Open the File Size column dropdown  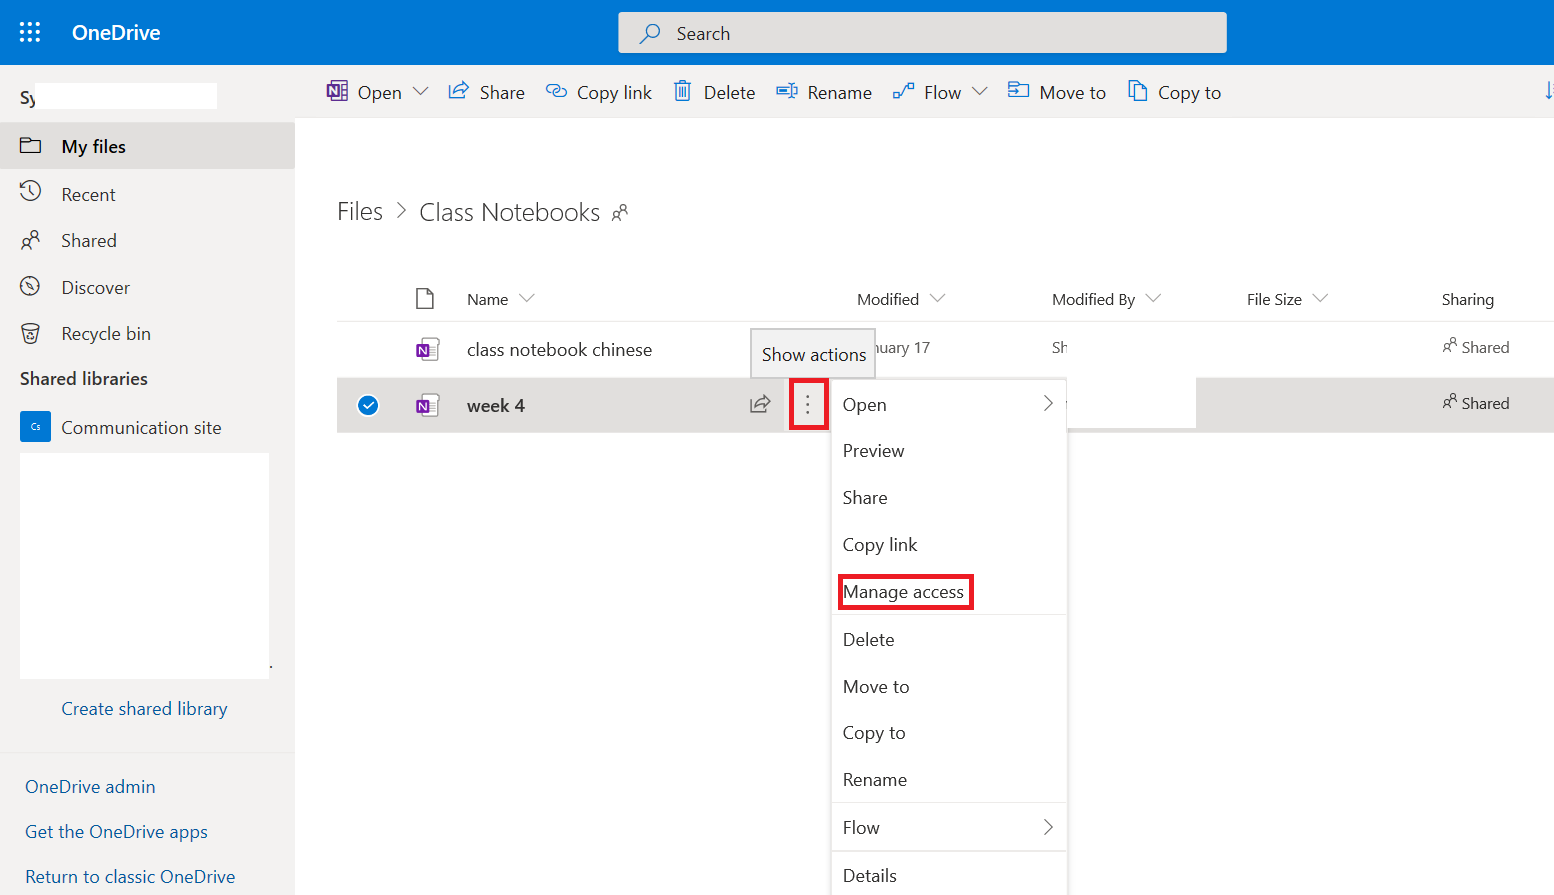[x=1320, y=298]
